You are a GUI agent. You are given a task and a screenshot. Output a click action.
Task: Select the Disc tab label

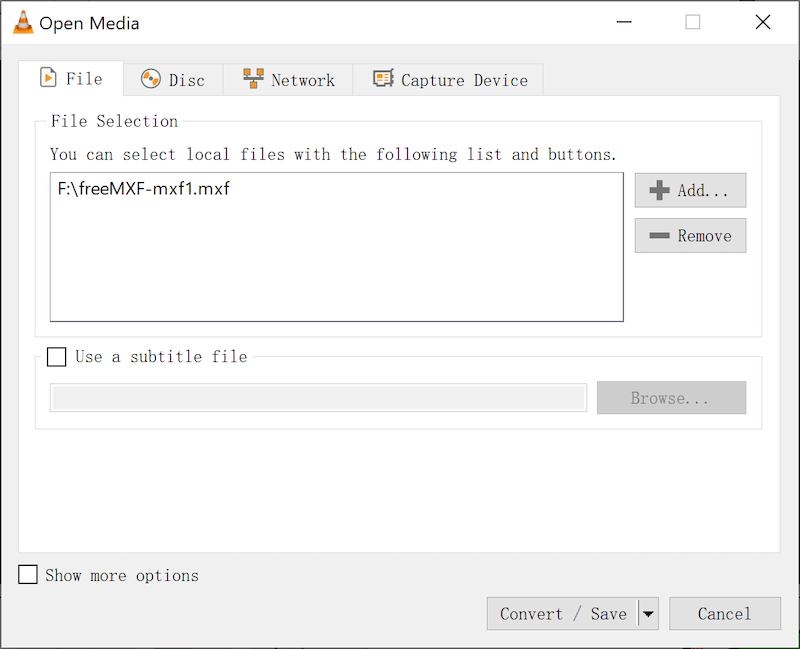click(186, 80)
